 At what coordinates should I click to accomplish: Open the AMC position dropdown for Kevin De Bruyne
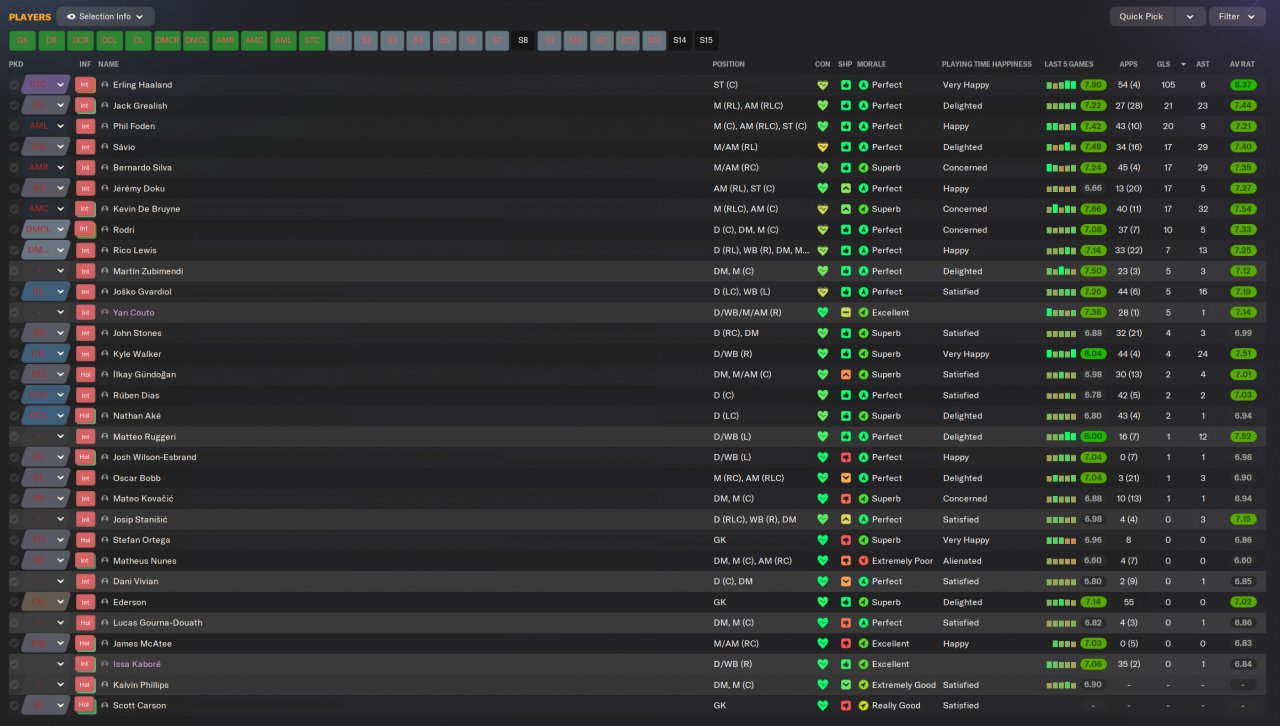click(46, 209)
